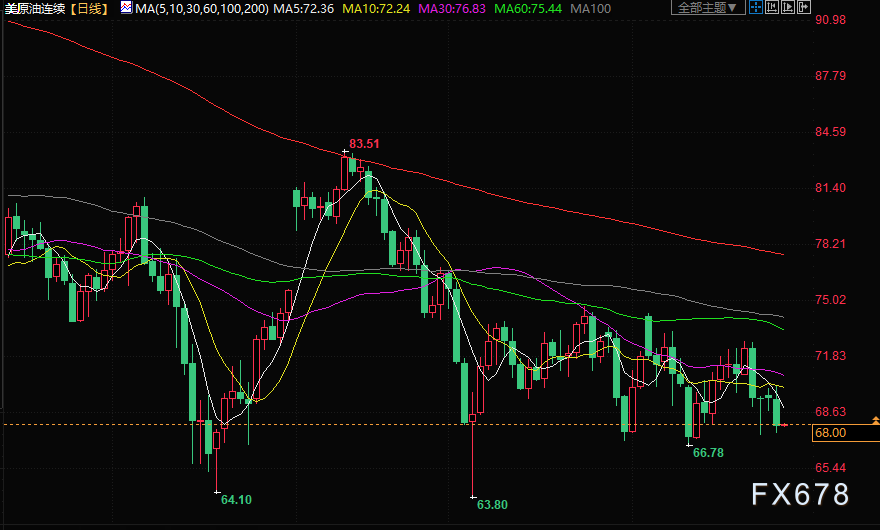Open the 全部主题 theme dropdown
Image resolution: width=880 pixels, height=530 pixels.
coord(708,7)
